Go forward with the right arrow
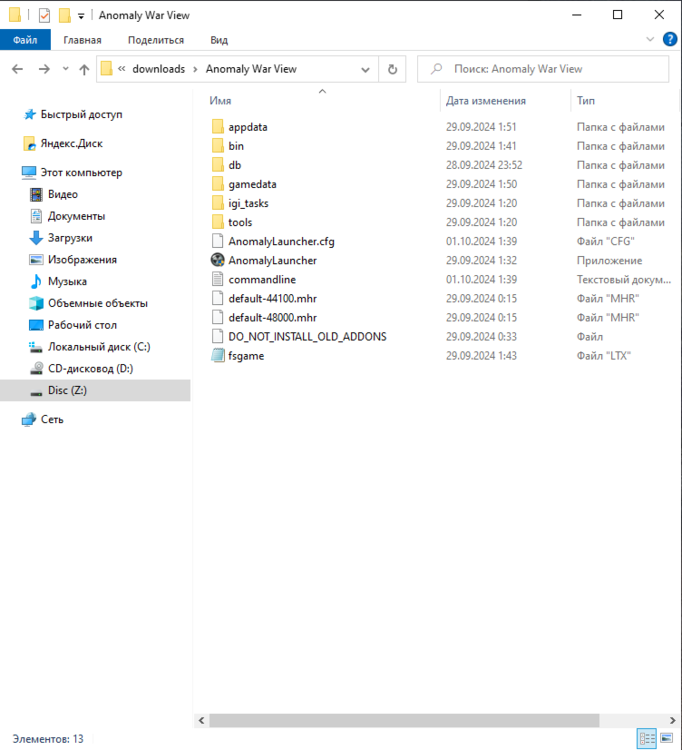The image size is (682, 750). 44,69
